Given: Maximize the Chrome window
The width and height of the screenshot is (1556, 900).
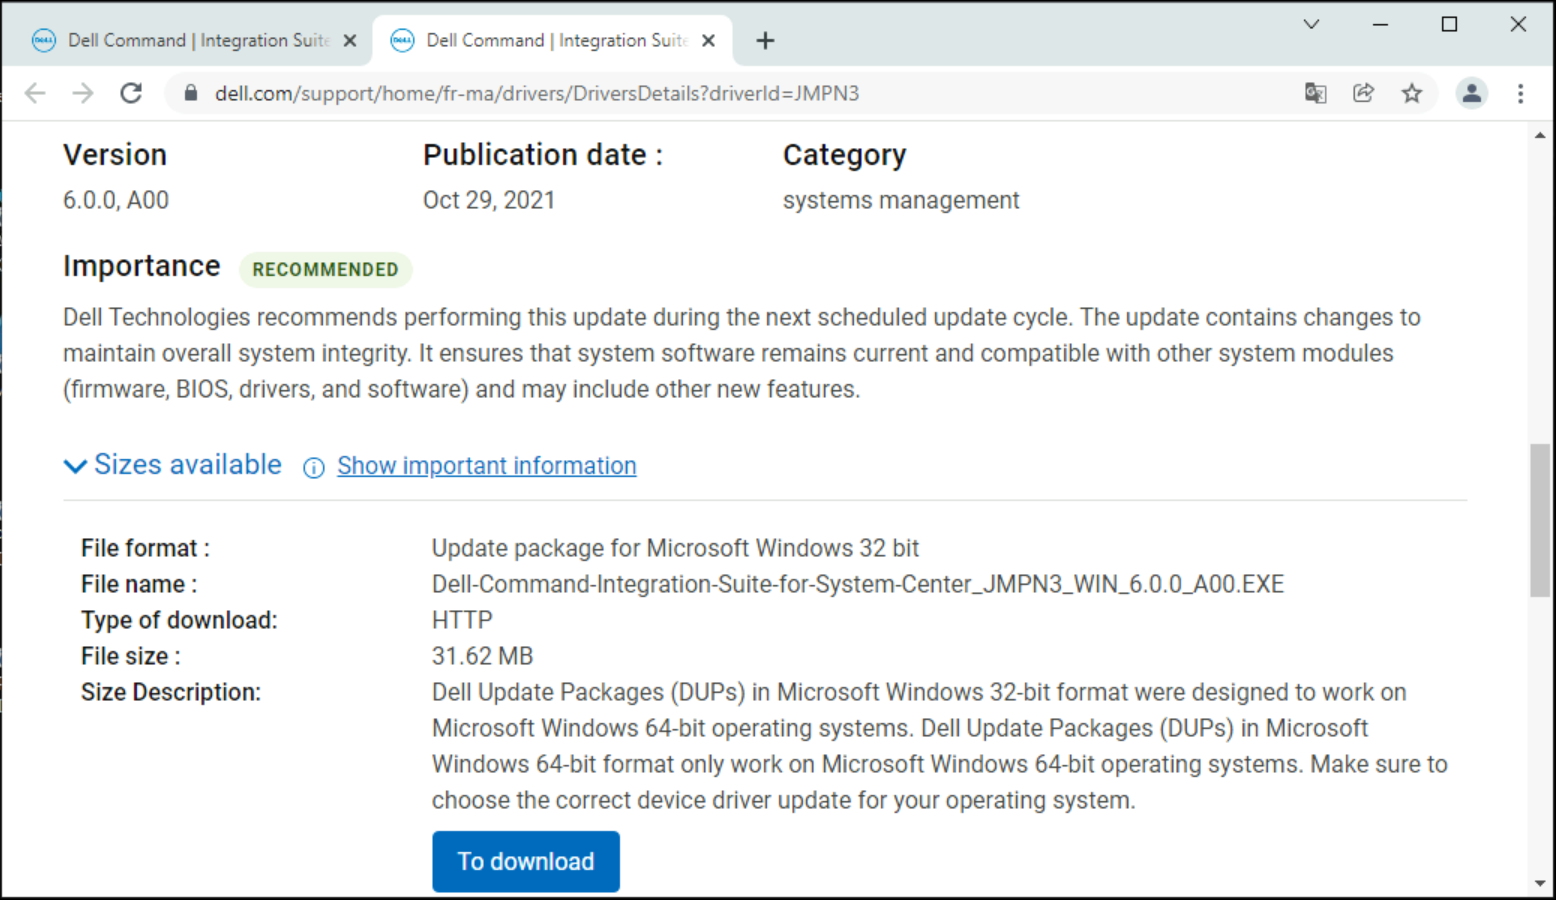Looking at the screenshot, I should coord(1449,24).
